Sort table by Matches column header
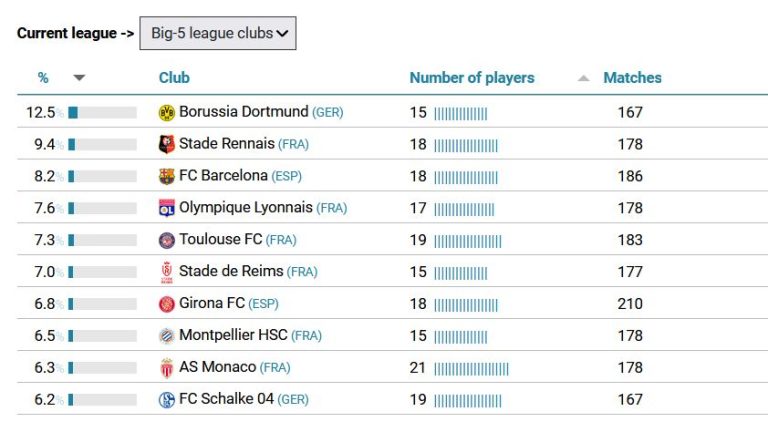Viewport: 768px width, 422px height. pos(632,78)
